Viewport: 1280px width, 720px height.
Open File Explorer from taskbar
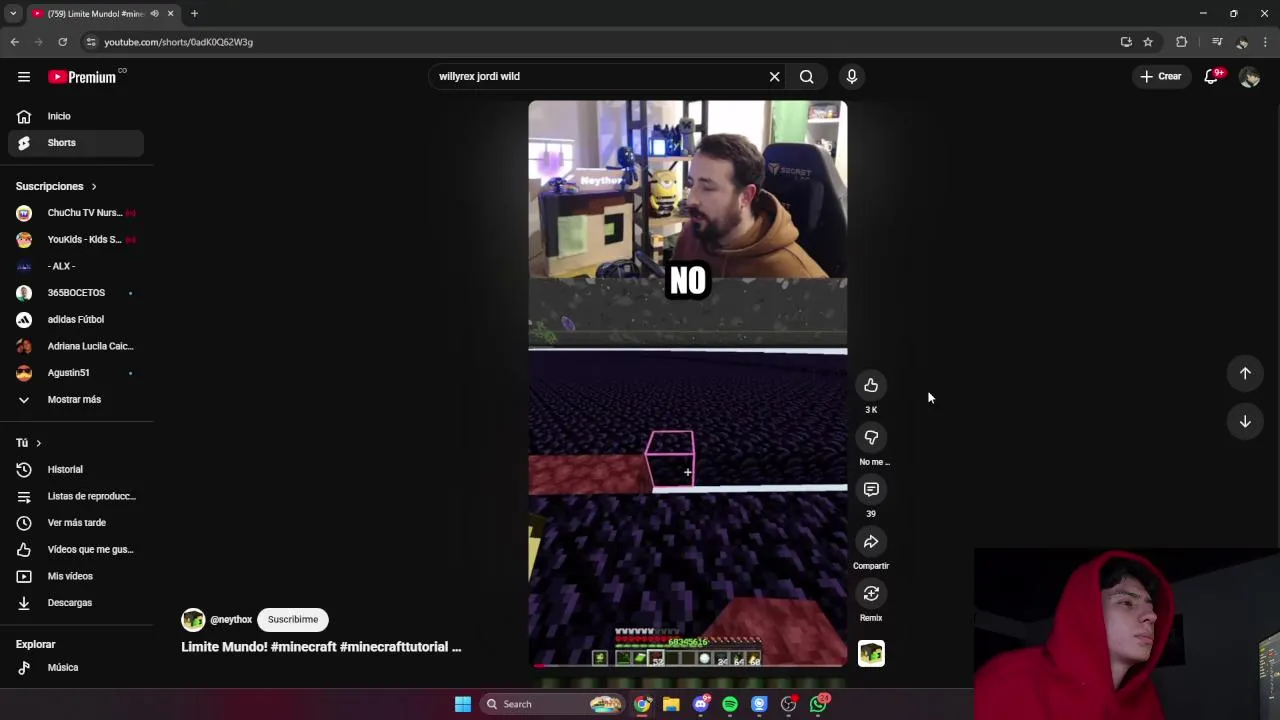671,704
